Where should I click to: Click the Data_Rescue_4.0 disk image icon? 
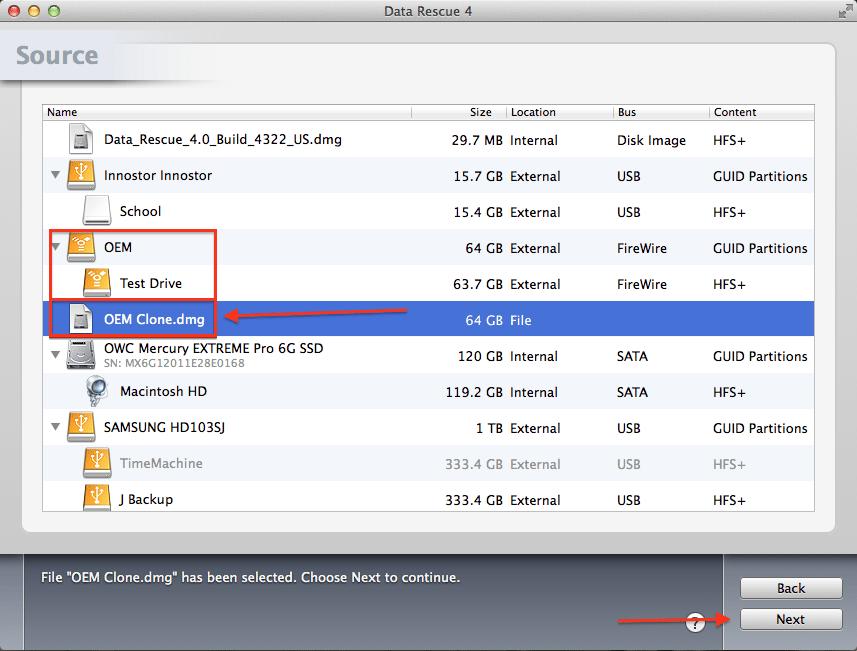[82, 139]
